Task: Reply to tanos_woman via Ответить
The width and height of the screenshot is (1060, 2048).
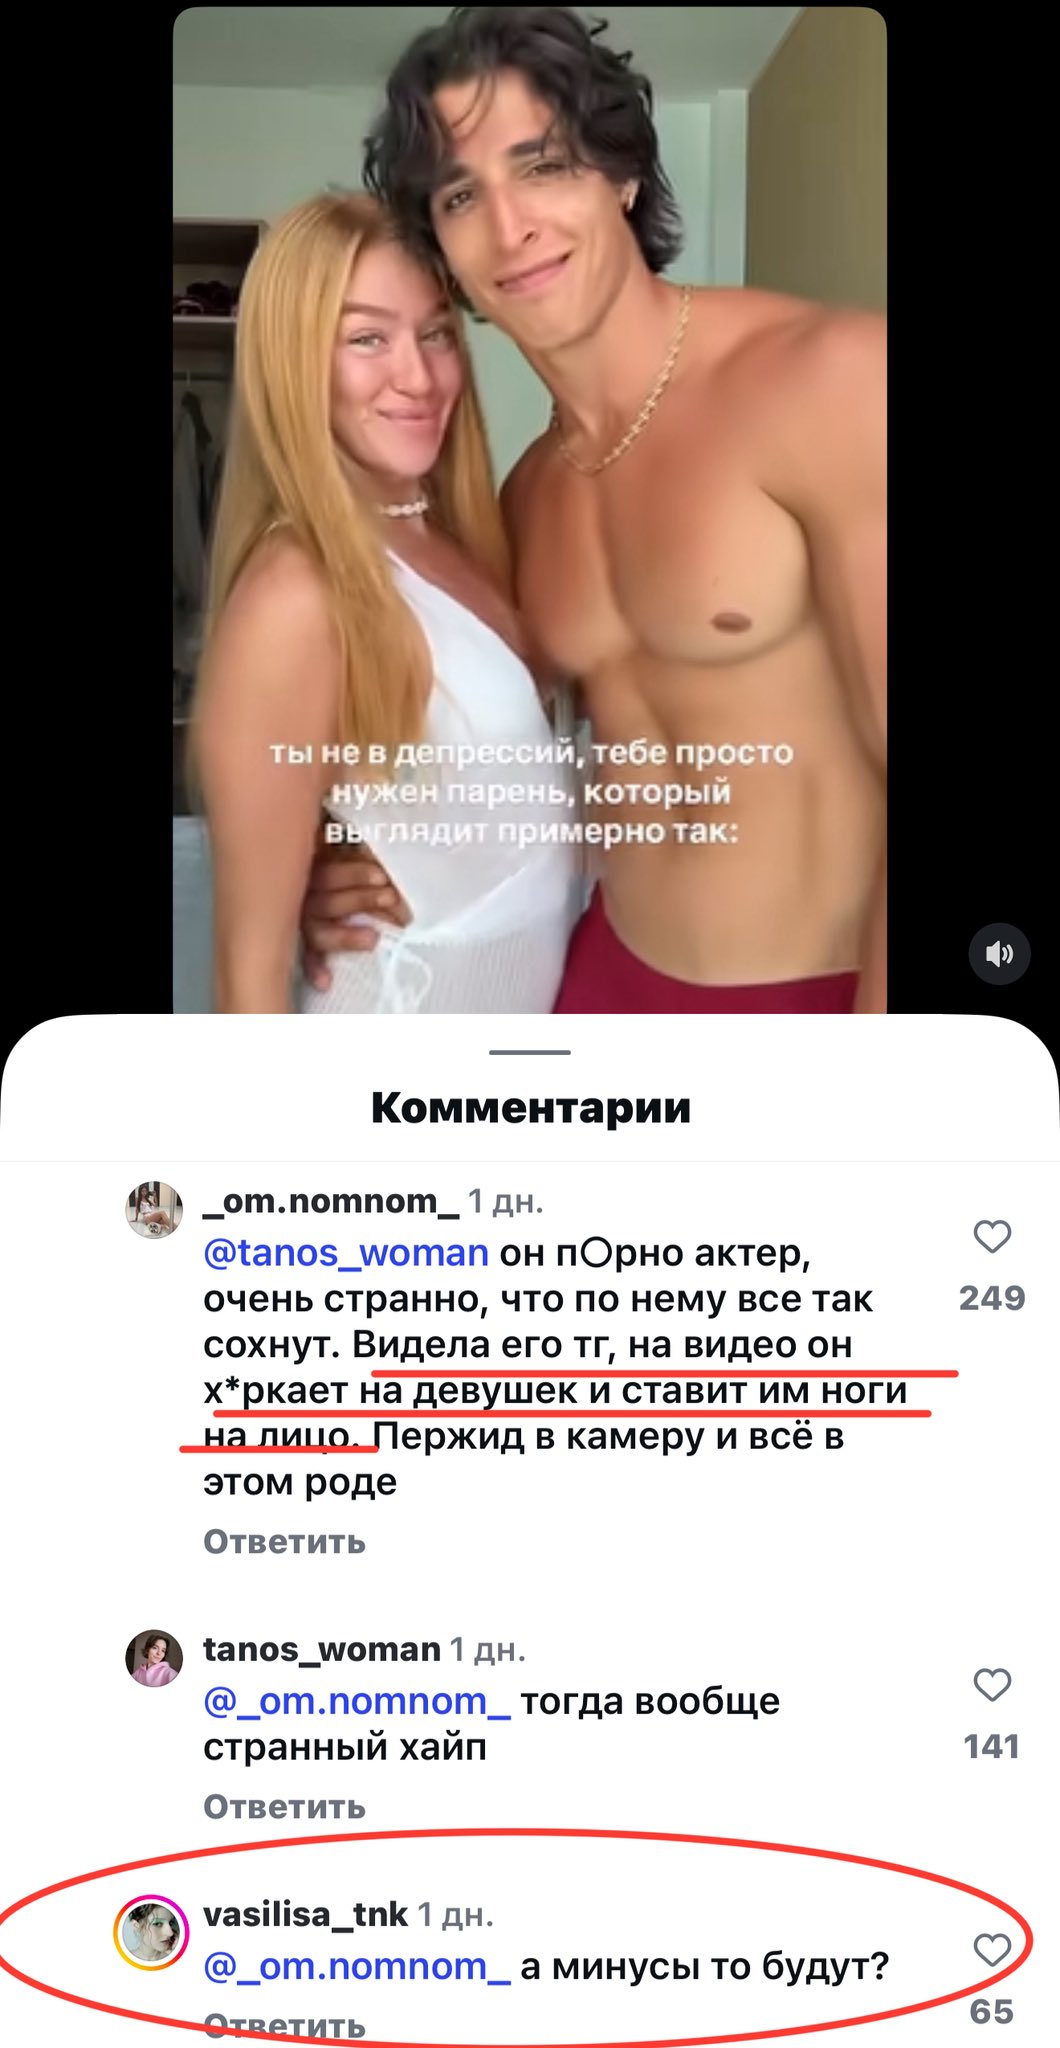Action: 284,1806
